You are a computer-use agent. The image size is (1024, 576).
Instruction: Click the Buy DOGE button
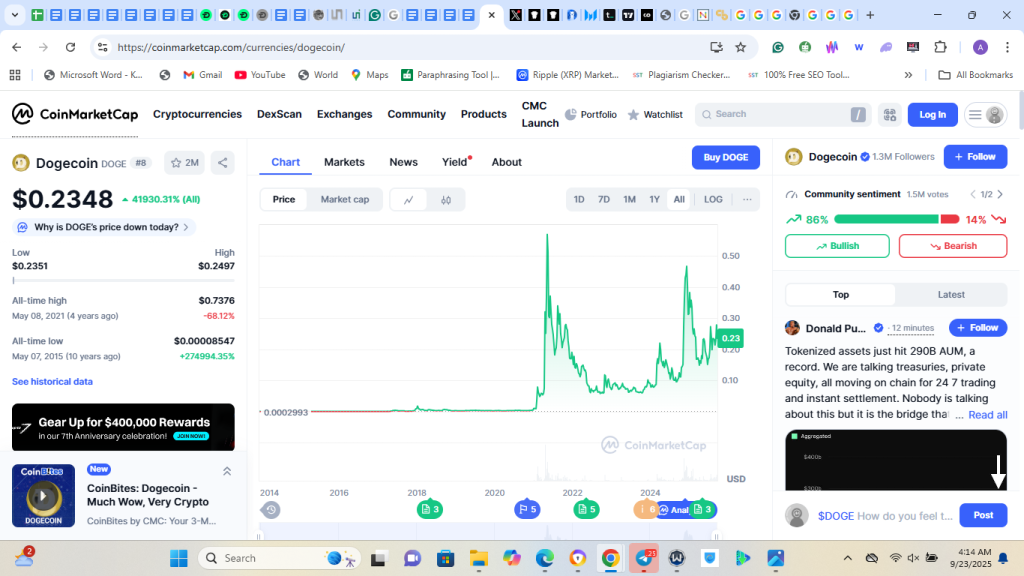[x=726, y=157]
